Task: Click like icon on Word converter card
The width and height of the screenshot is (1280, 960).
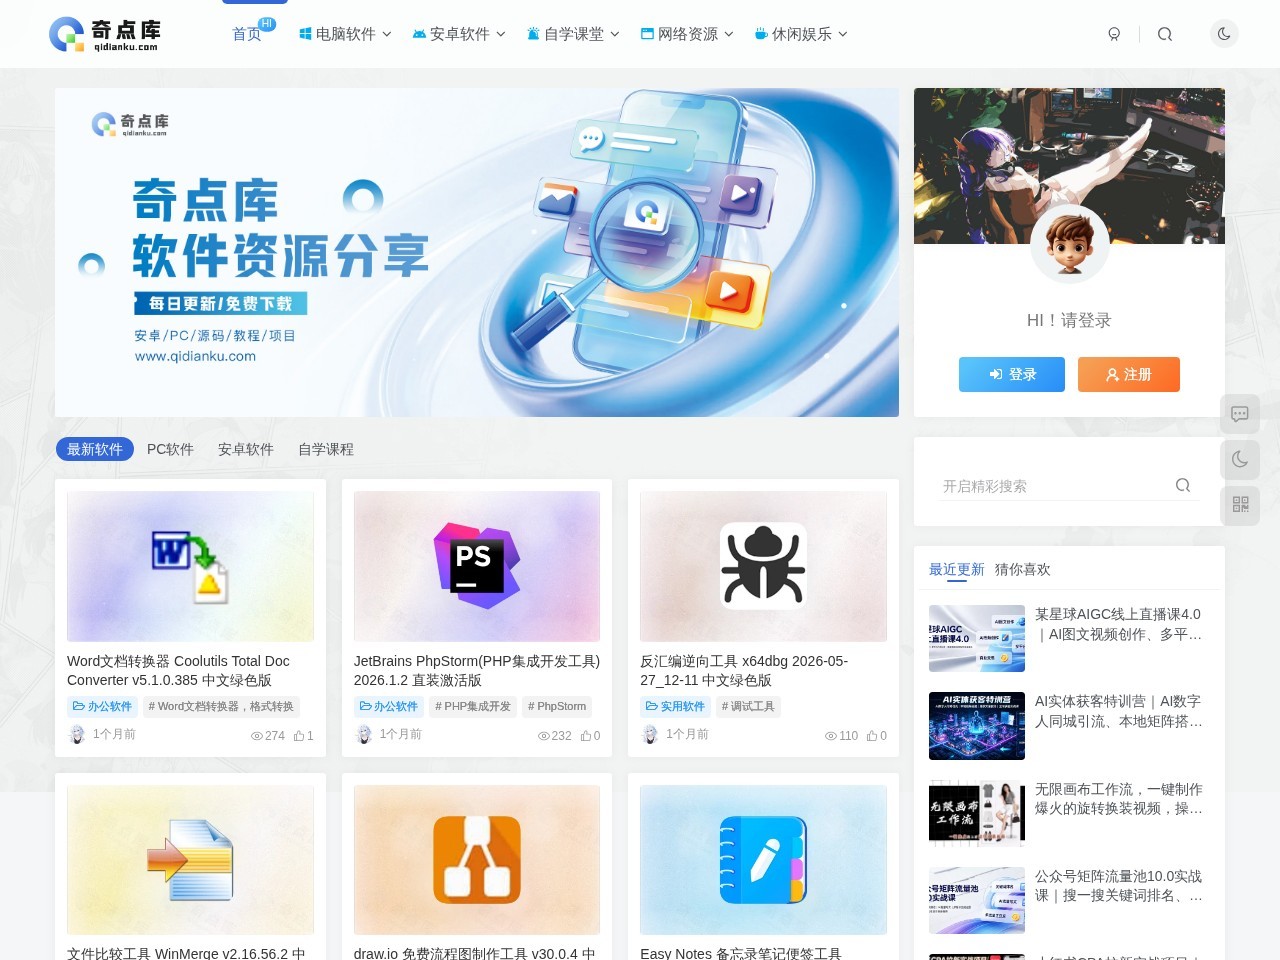Action: (x=299, y=735)
